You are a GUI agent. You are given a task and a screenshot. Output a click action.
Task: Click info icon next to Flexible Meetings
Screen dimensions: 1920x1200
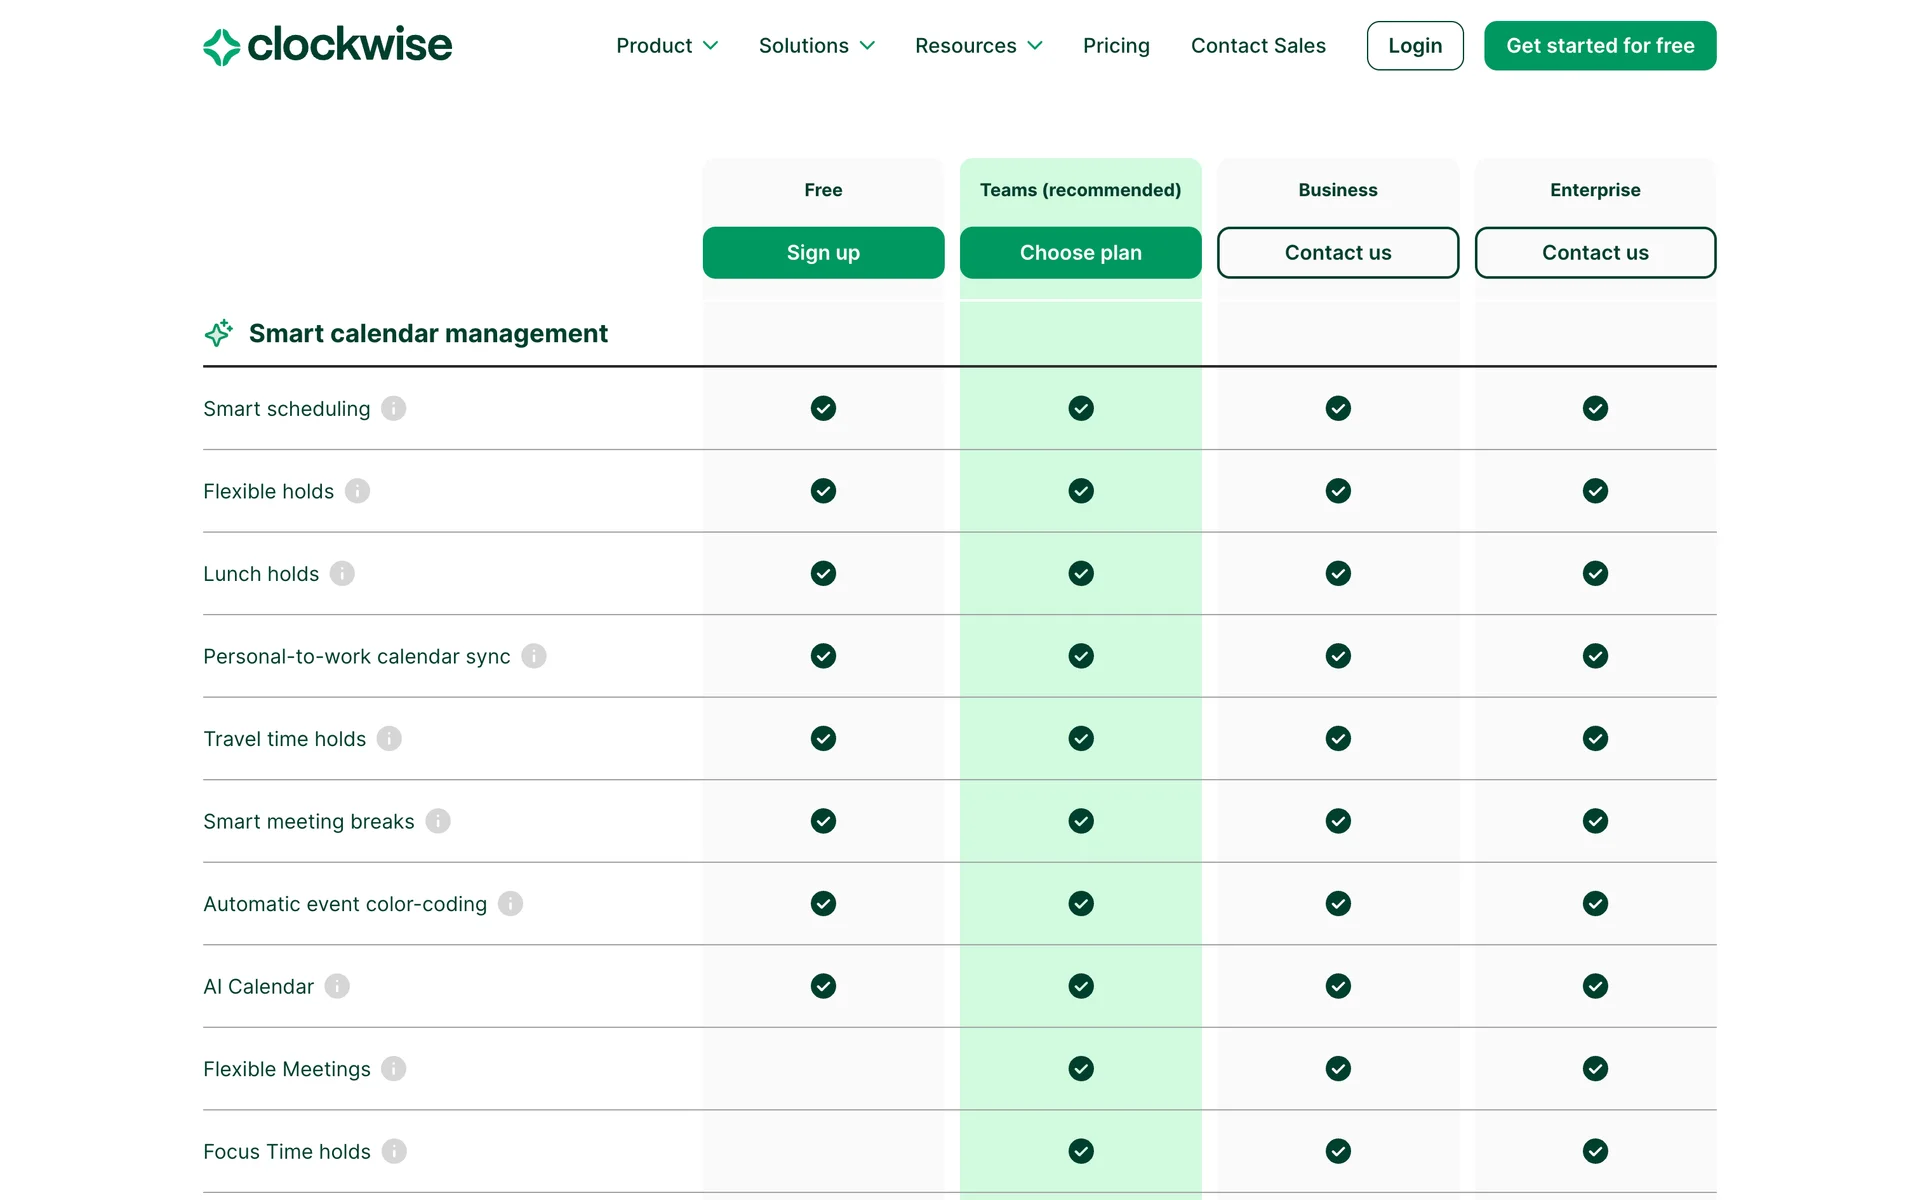[x=394, y=1069]
